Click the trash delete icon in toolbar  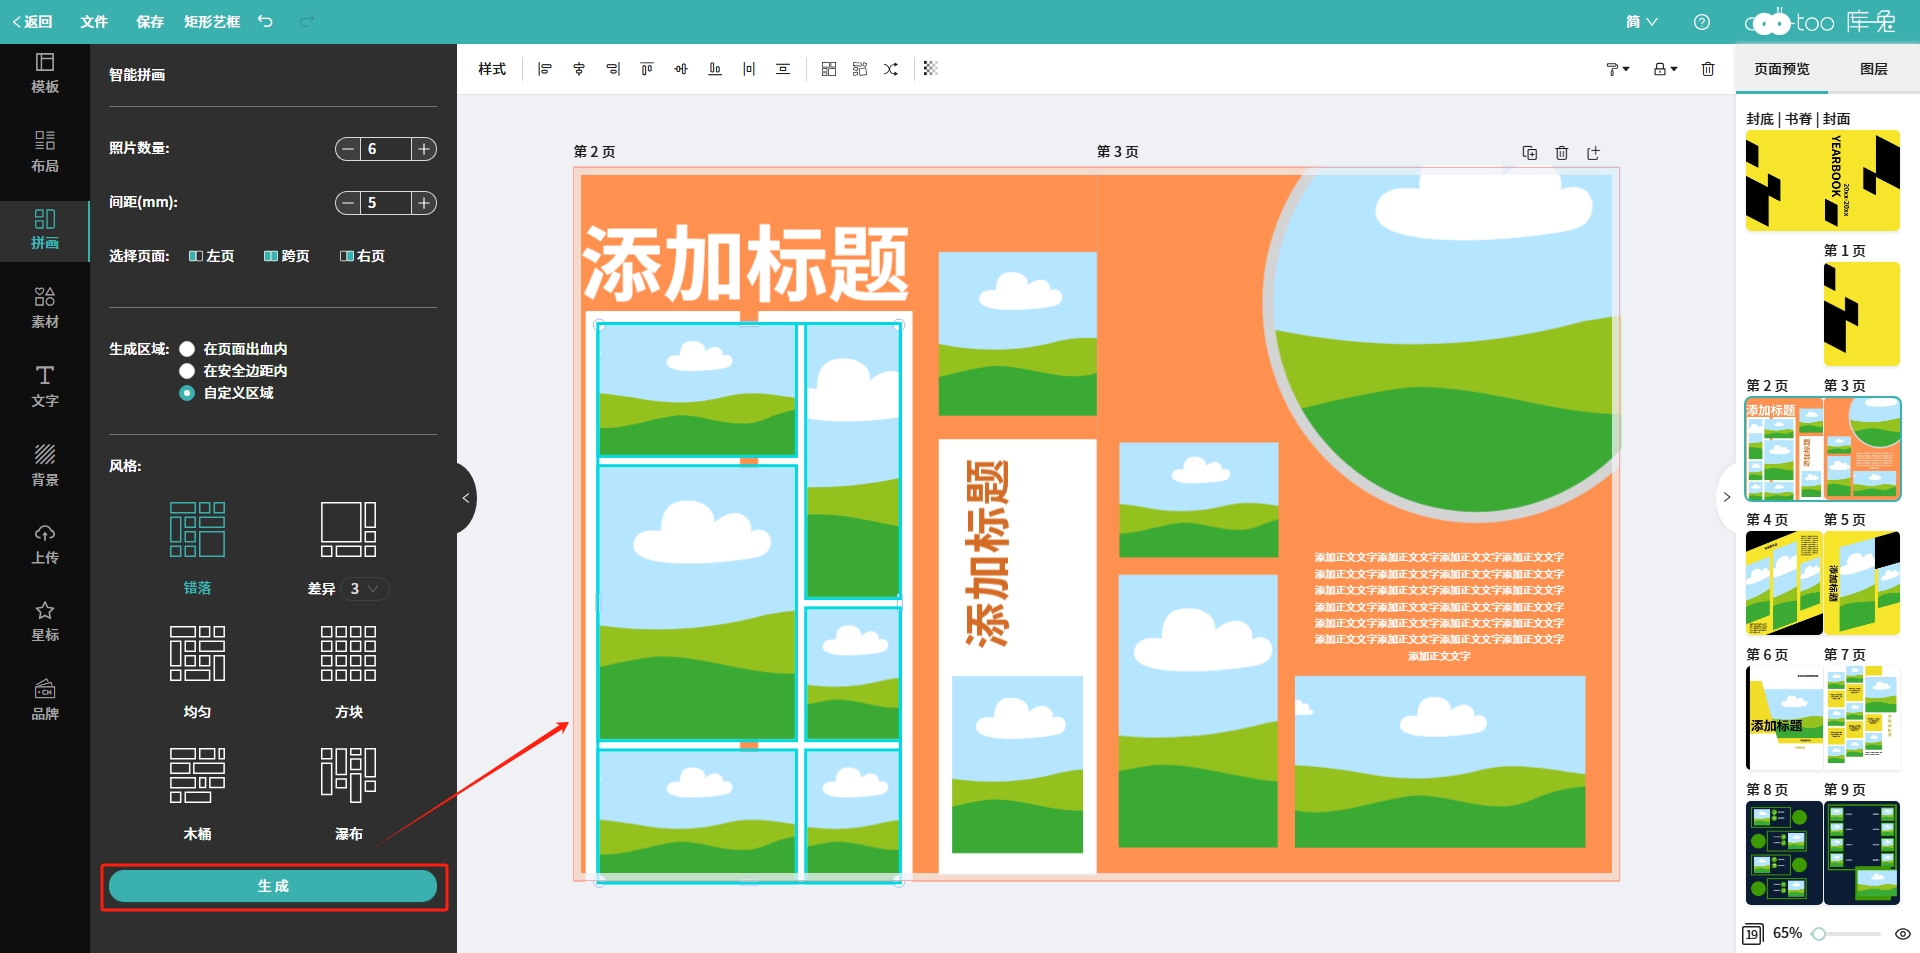click(1708, 69)
